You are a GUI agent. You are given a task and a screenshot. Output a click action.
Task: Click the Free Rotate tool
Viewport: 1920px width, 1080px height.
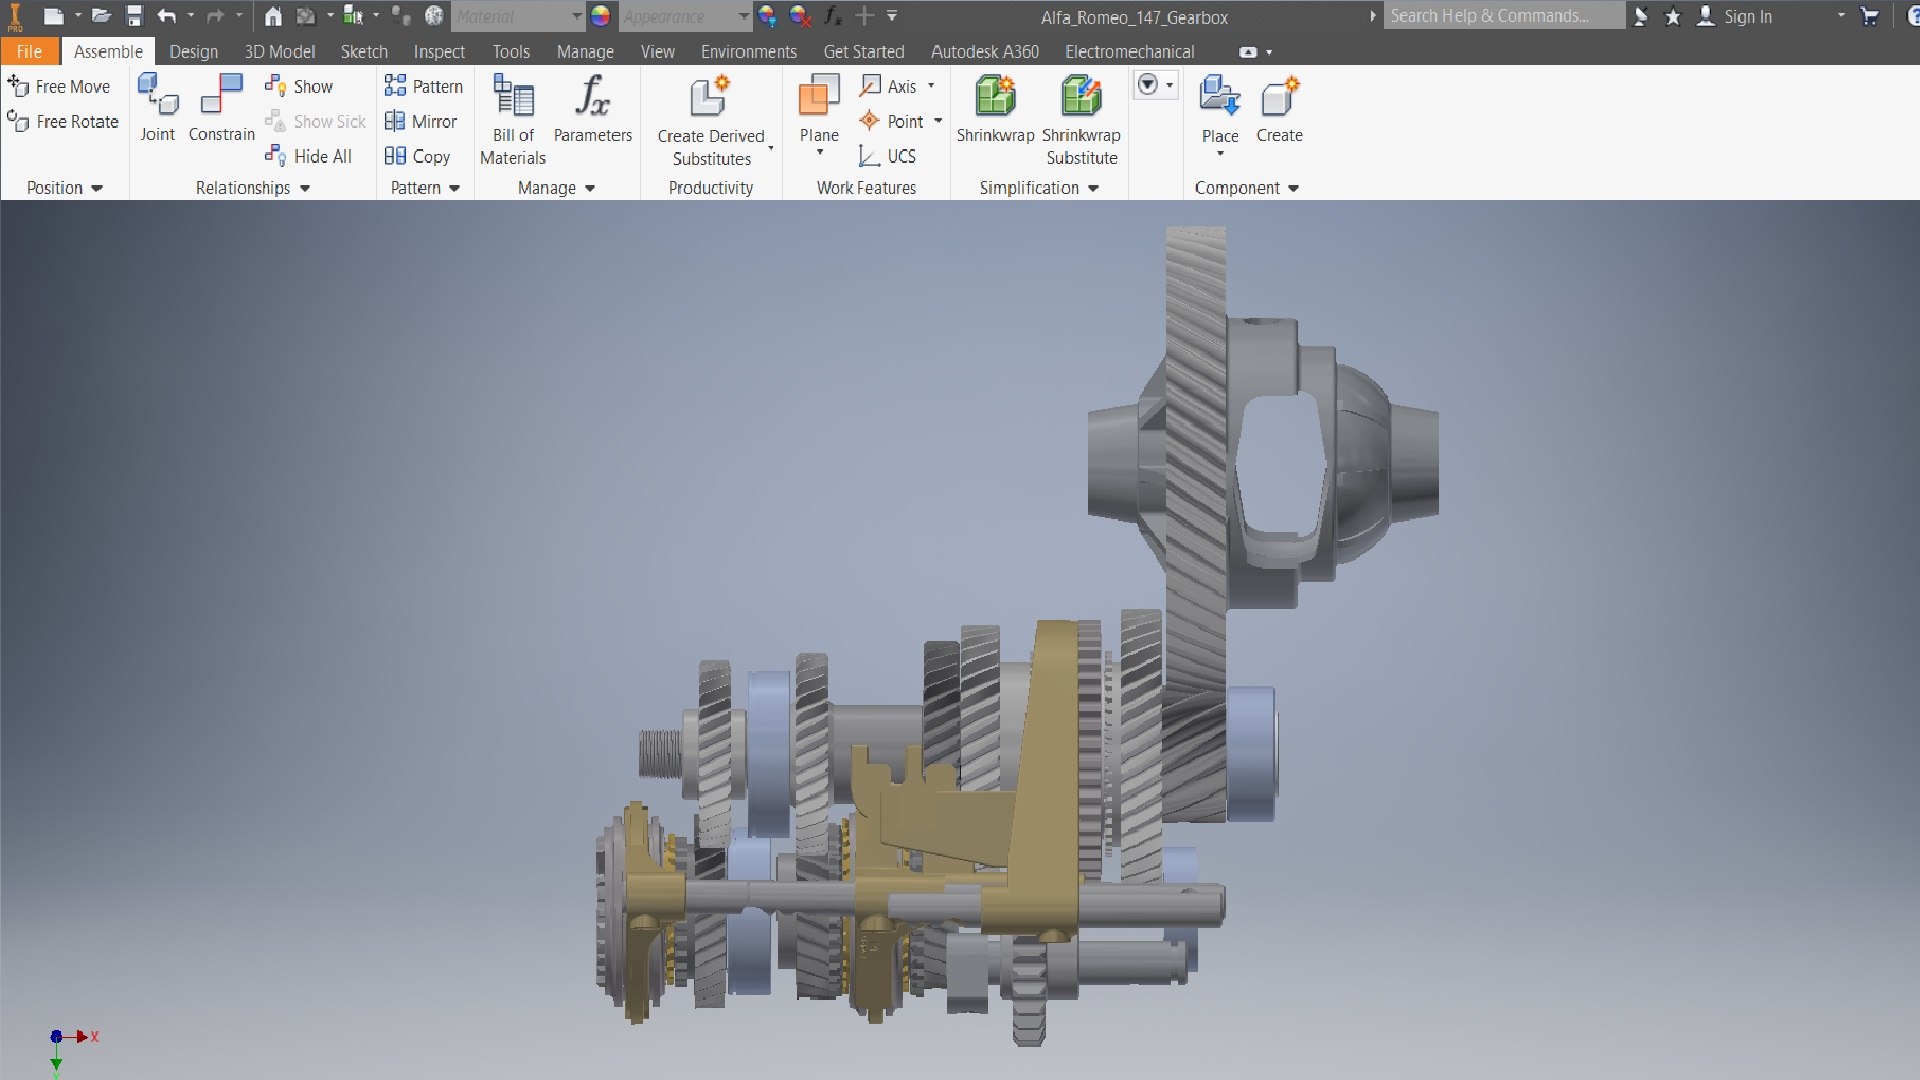tap(63, 122)
